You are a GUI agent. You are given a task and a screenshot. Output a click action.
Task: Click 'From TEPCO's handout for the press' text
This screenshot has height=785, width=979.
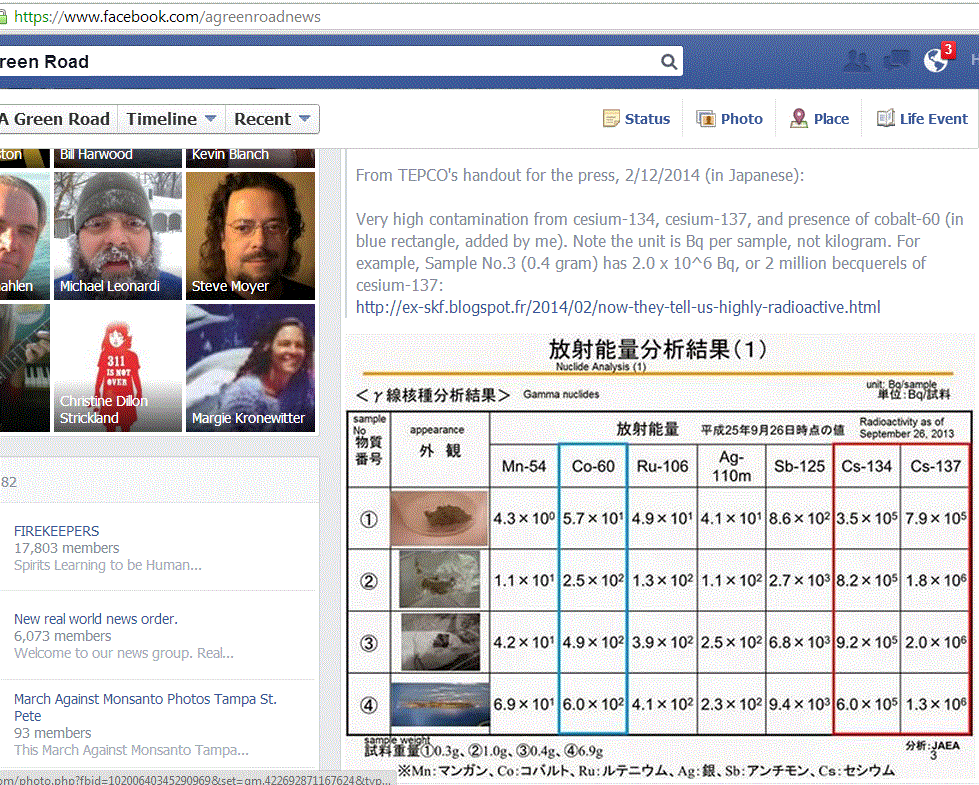pyautogui.click(x=485, y=175)
